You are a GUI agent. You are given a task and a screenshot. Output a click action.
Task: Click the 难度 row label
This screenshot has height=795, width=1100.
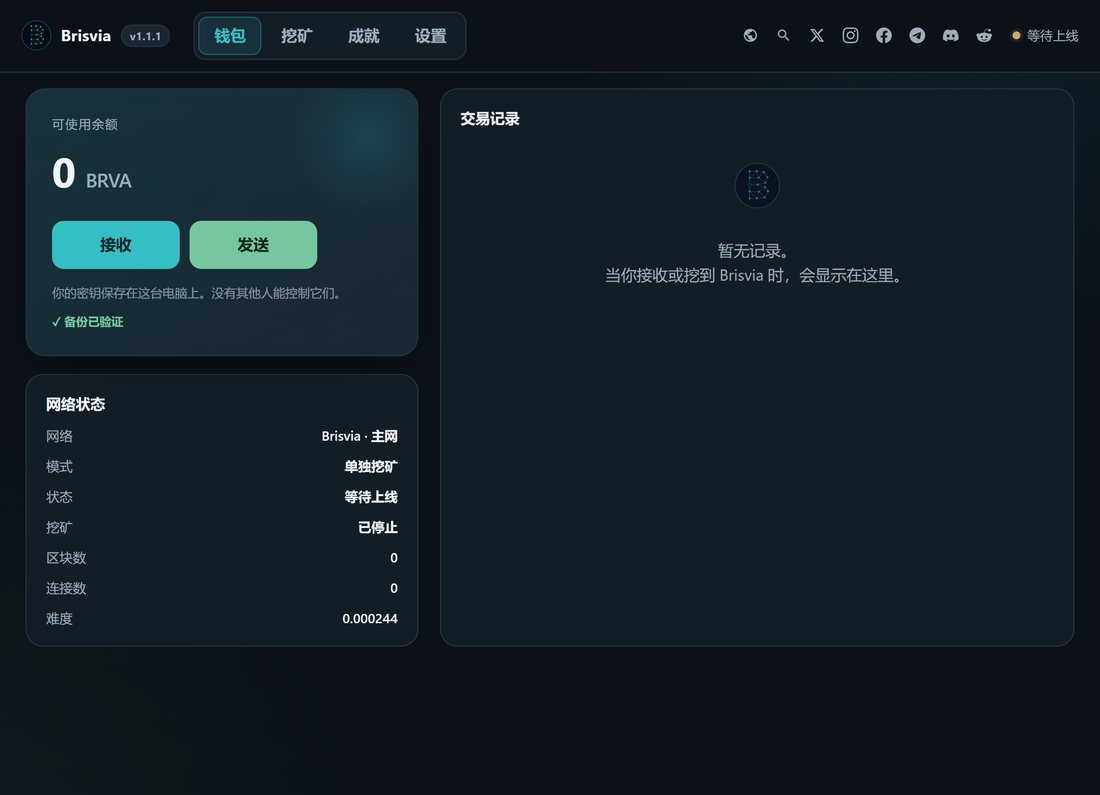pyautogui.click(x=59, y=619)
